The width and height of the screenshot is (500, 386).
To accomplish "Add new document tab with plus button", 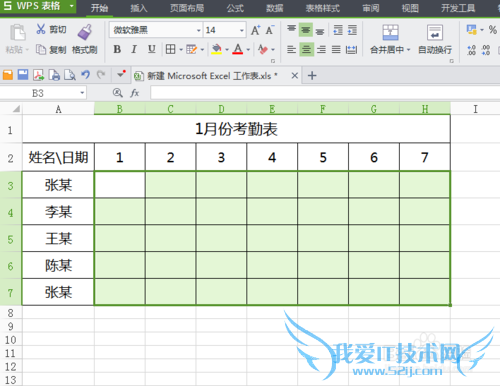I will click(312, 76).
